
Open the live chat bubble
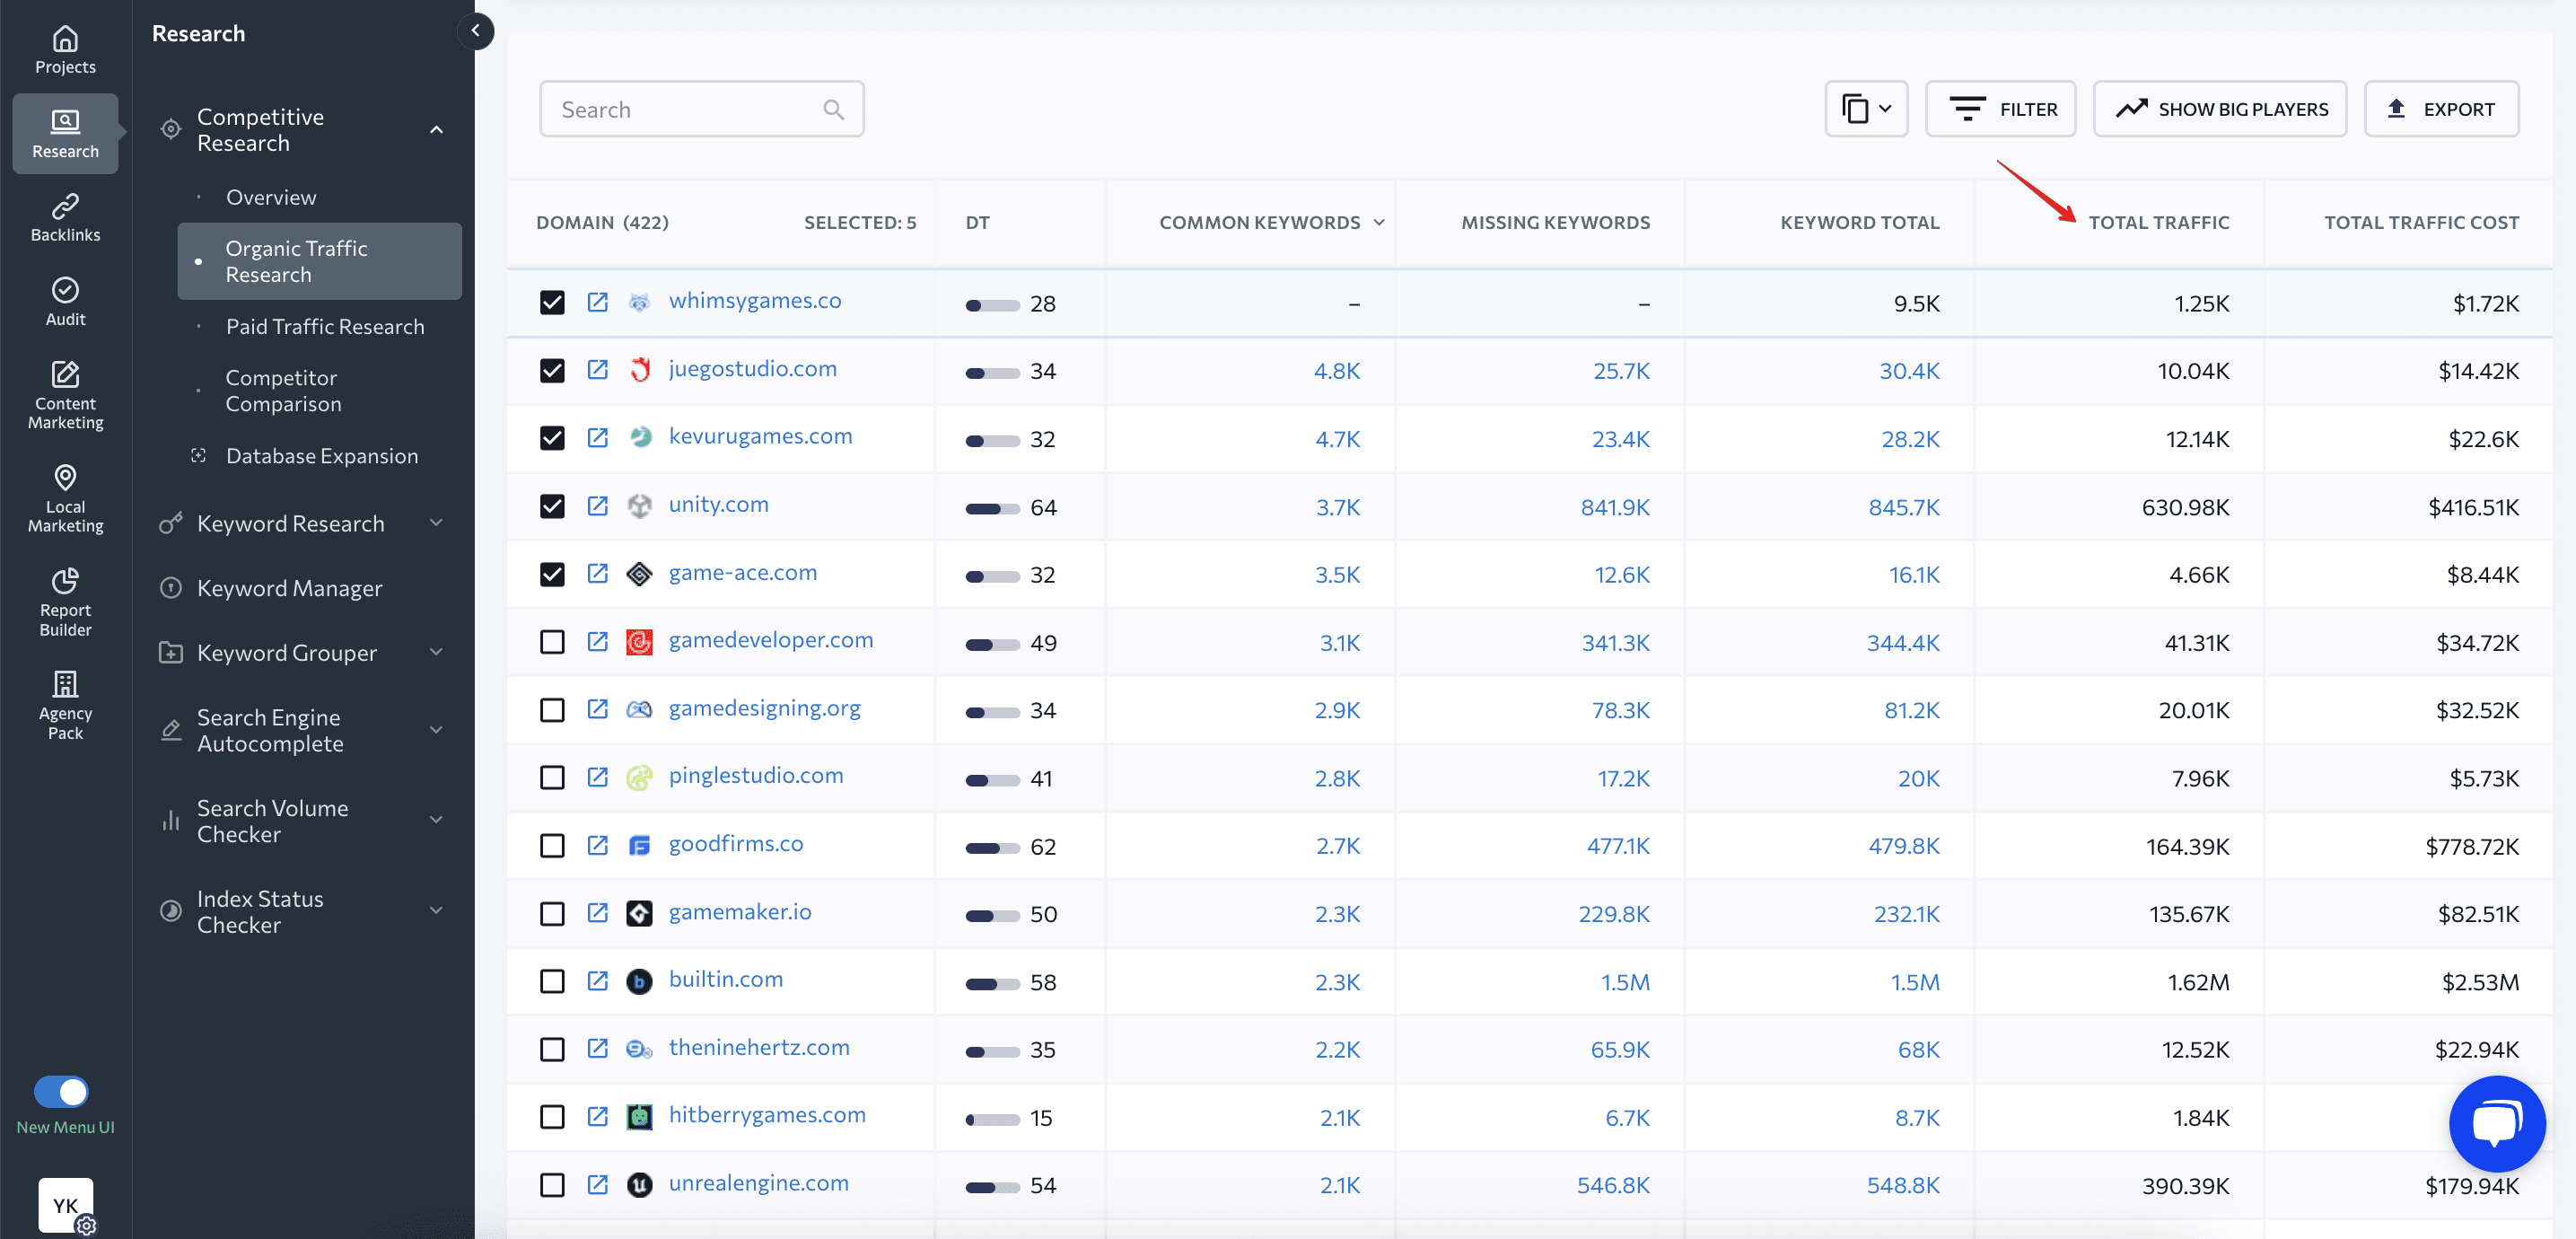(x=2496, y=1123)
